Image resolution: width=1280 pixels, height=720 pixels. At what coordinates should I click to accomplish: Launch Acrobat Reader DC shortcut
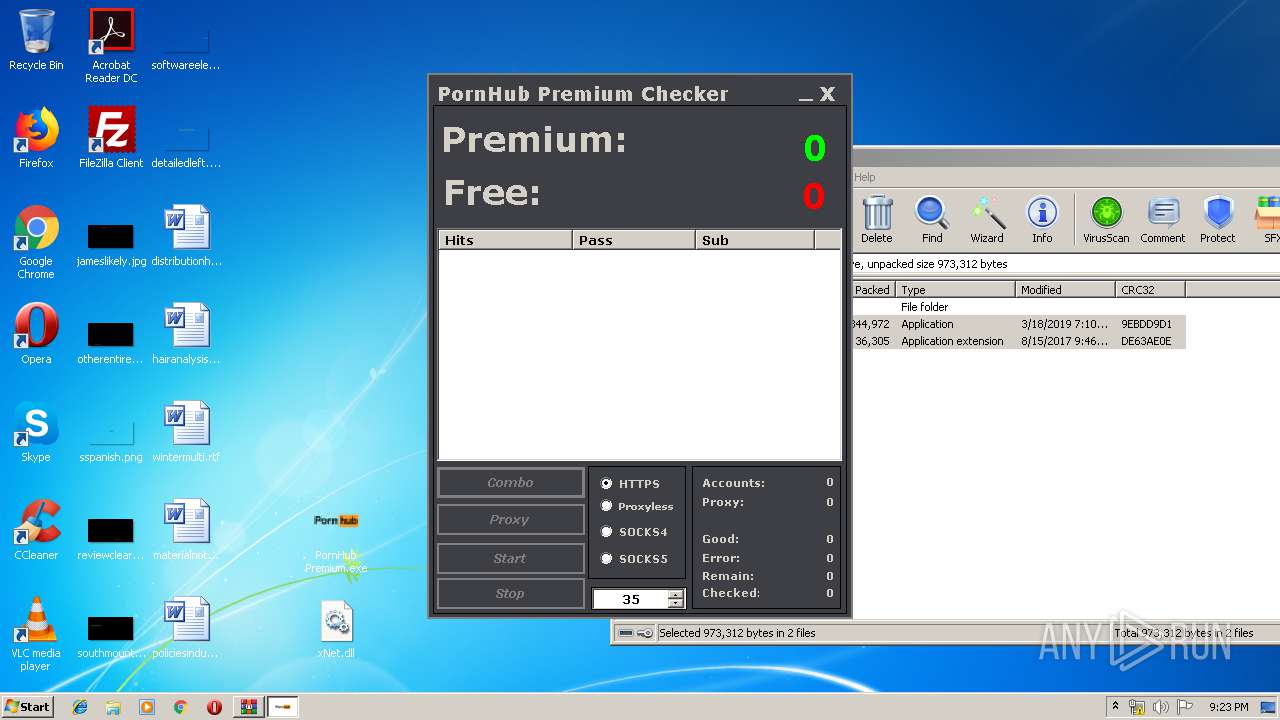pos(111,46)
